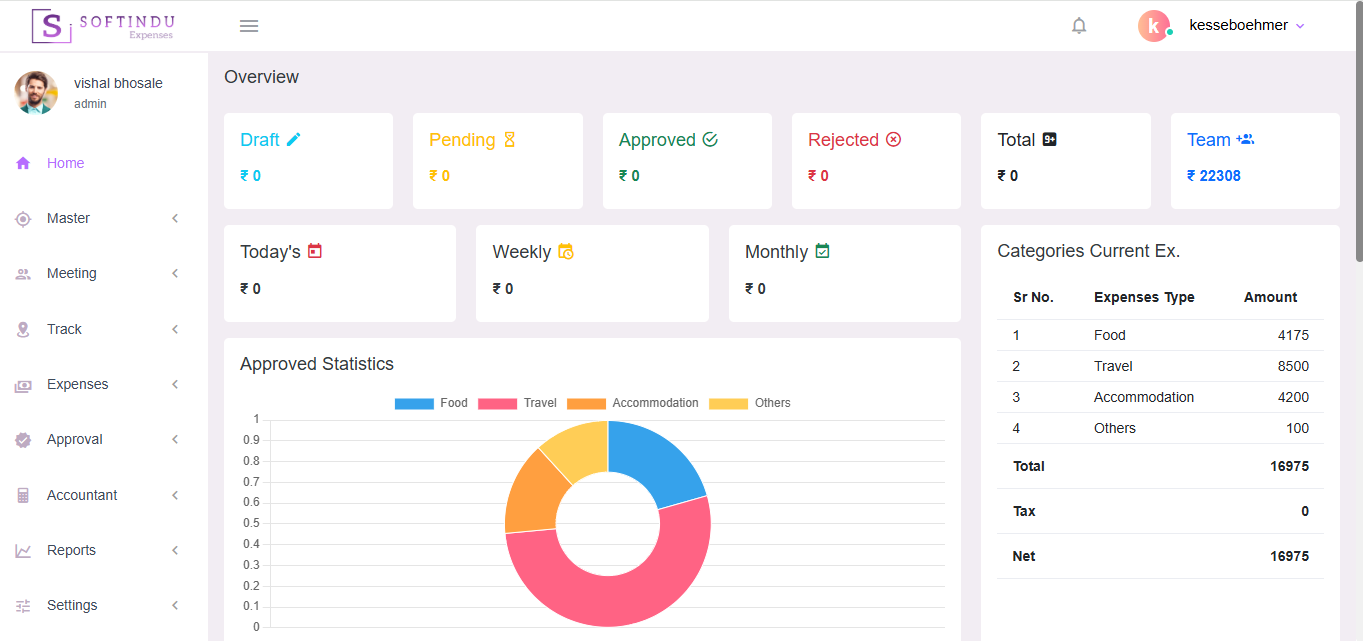
Task: Click the Today's calendar icon
Action: coord(315,251)
